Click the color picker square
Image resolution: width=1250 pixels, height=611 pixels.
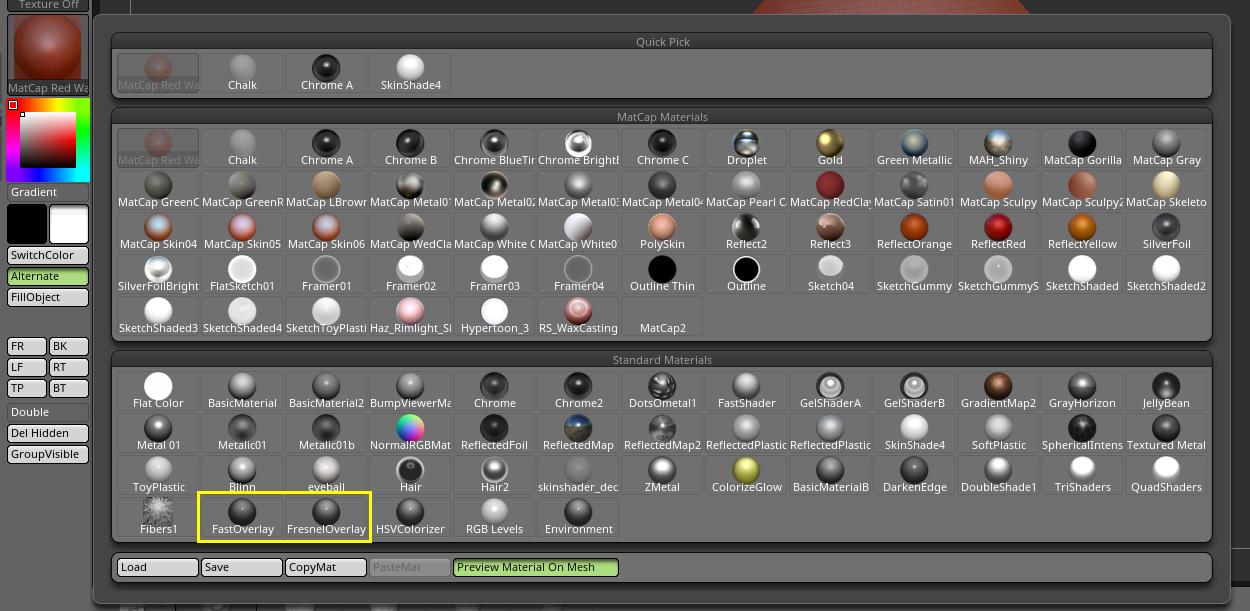click(x=48, y=139)
